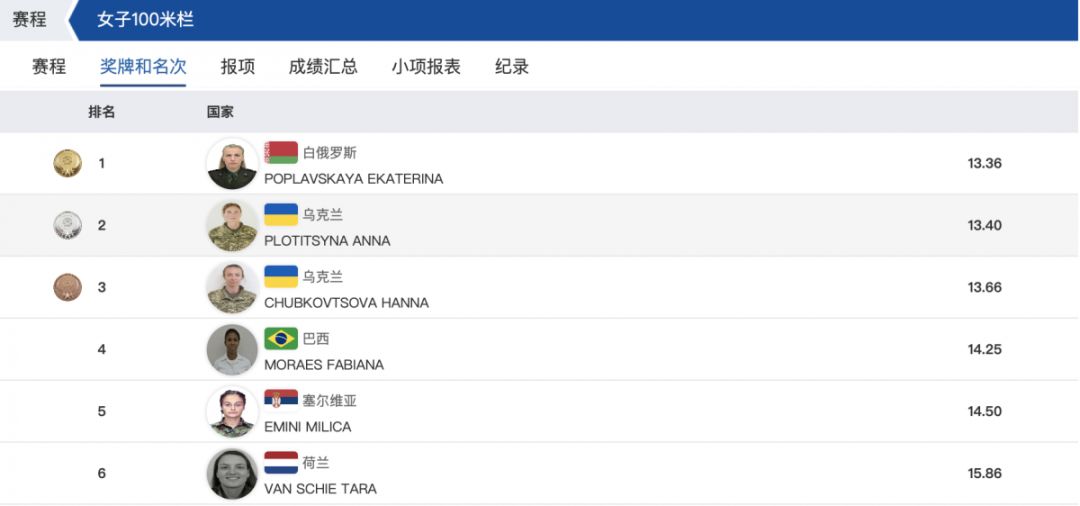The width and height of the screenshot is (1080, 506).
Task: Click VAN SCHIE TARA's portrait photo
Action: (x=233, y=473)
